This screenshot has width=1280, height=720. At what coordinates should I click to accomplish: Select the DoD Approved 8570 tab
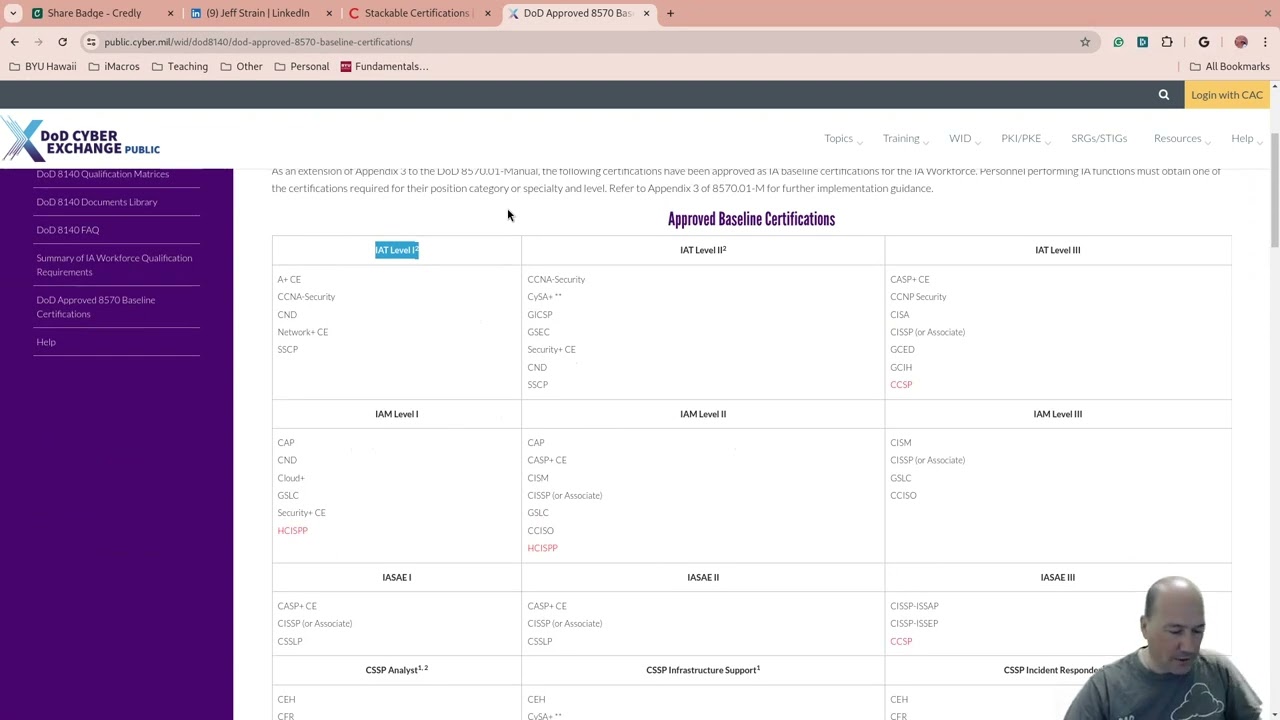(578, 13)
